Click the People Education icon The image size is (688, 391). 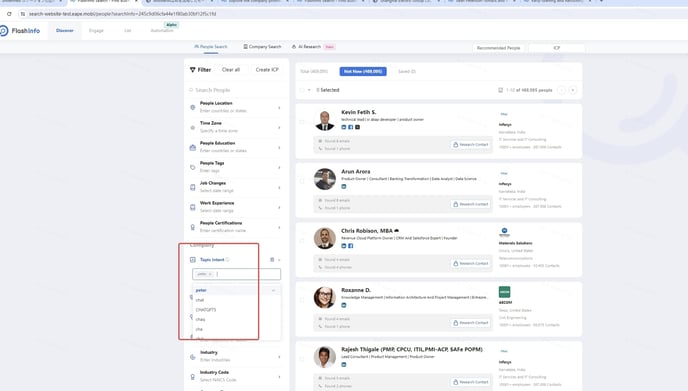[x=192, y=147]
